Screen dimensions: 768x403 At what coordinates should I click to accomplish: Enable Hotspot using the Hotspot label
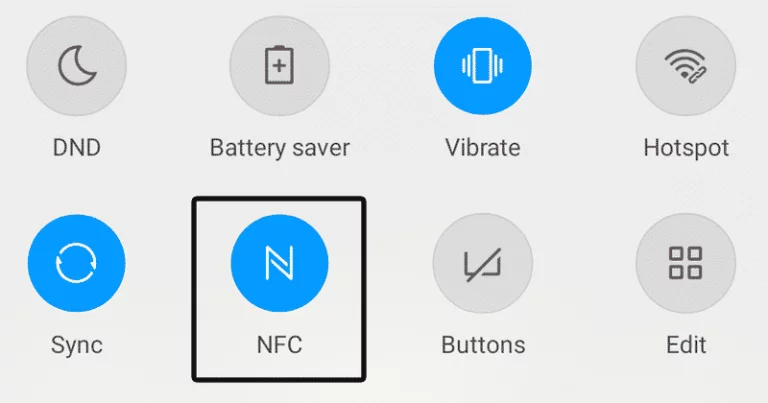pos(686,149)
